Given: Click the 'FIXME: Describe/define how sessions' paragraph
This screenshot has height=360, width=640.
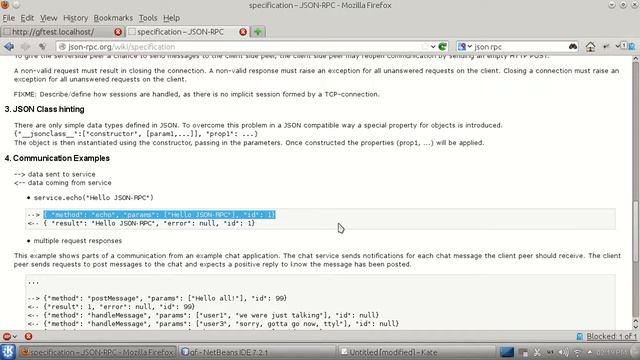Looking at the screenshot, I should click(196, 94).
